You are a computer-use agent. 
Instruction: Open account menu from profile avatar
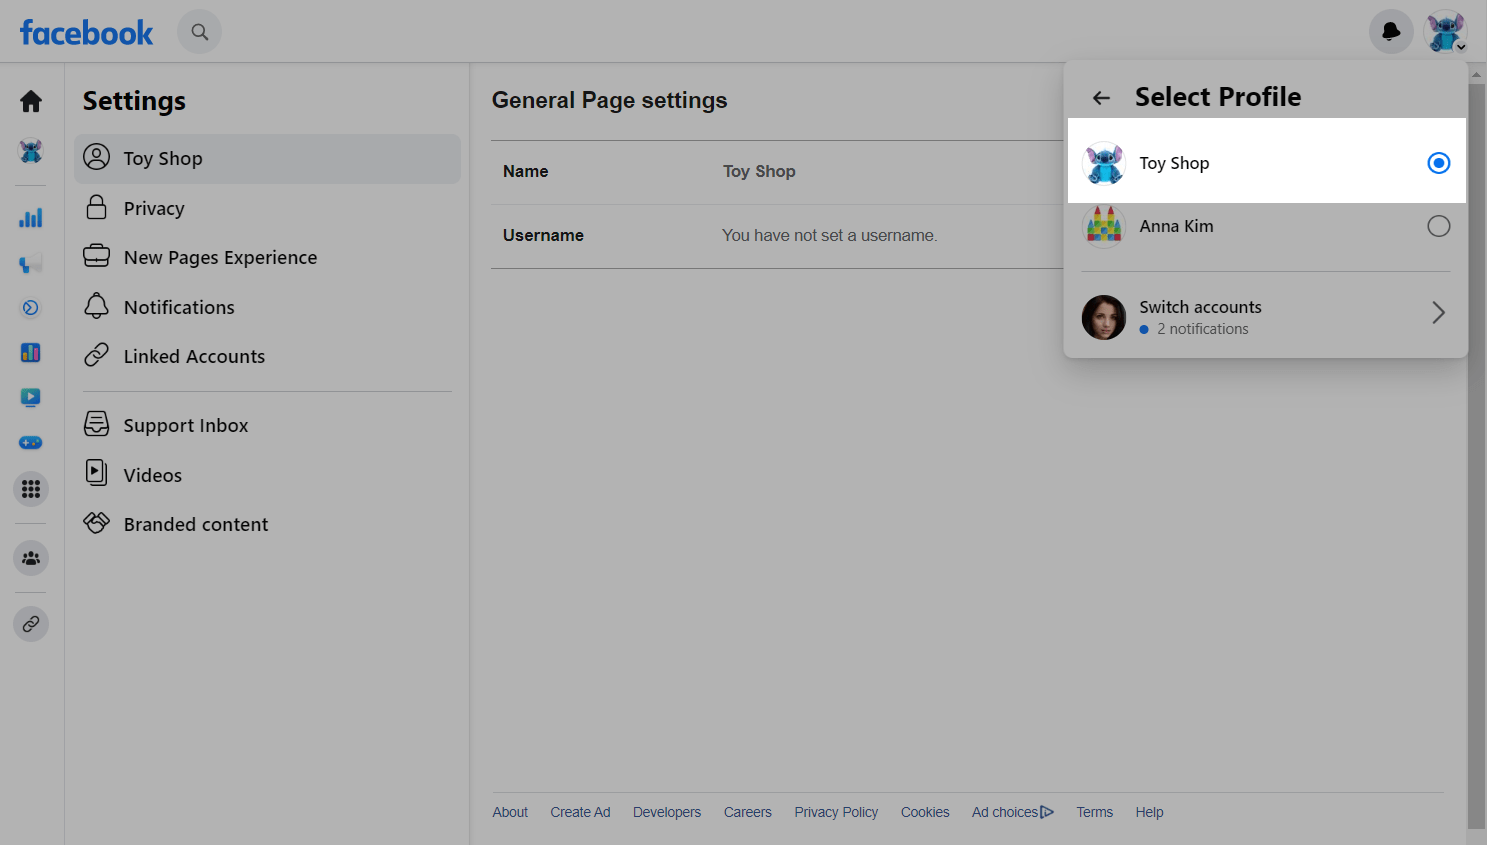1446,32
